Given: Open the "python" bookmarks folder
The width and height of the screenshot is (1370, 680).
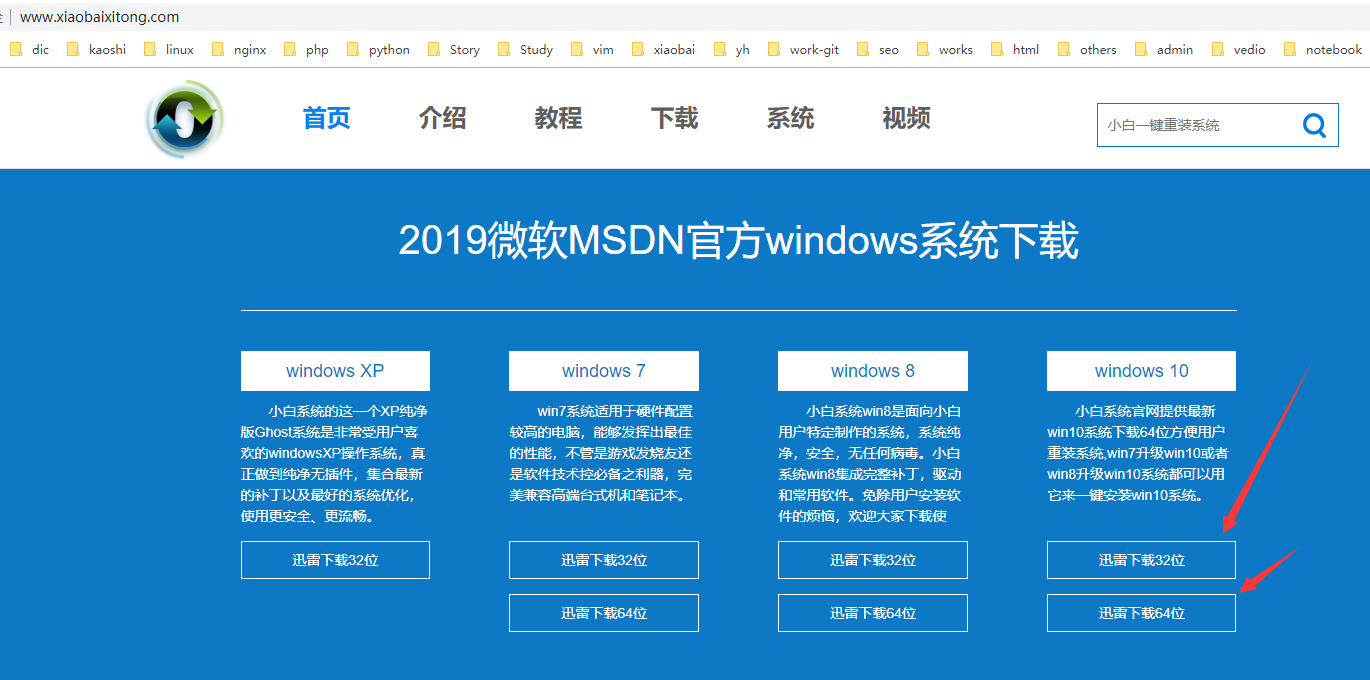Looking at the screenshot, I should coord(388,48).
